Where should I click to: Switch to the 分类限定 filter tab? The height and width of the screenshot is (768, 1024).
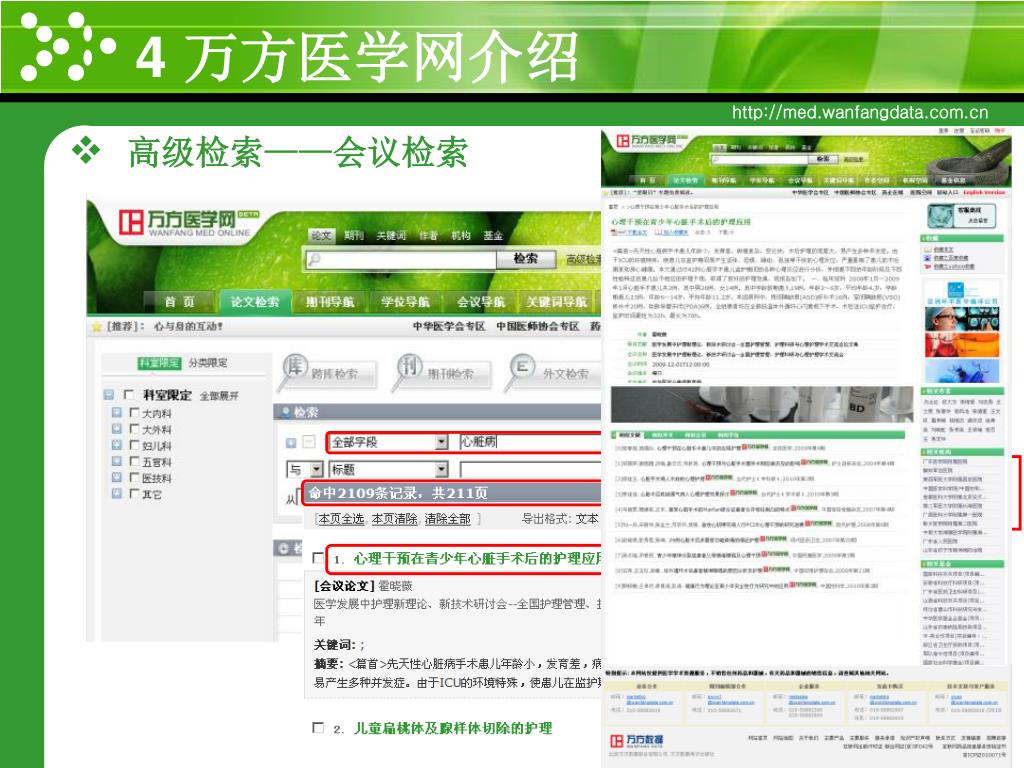pos(208,363)
